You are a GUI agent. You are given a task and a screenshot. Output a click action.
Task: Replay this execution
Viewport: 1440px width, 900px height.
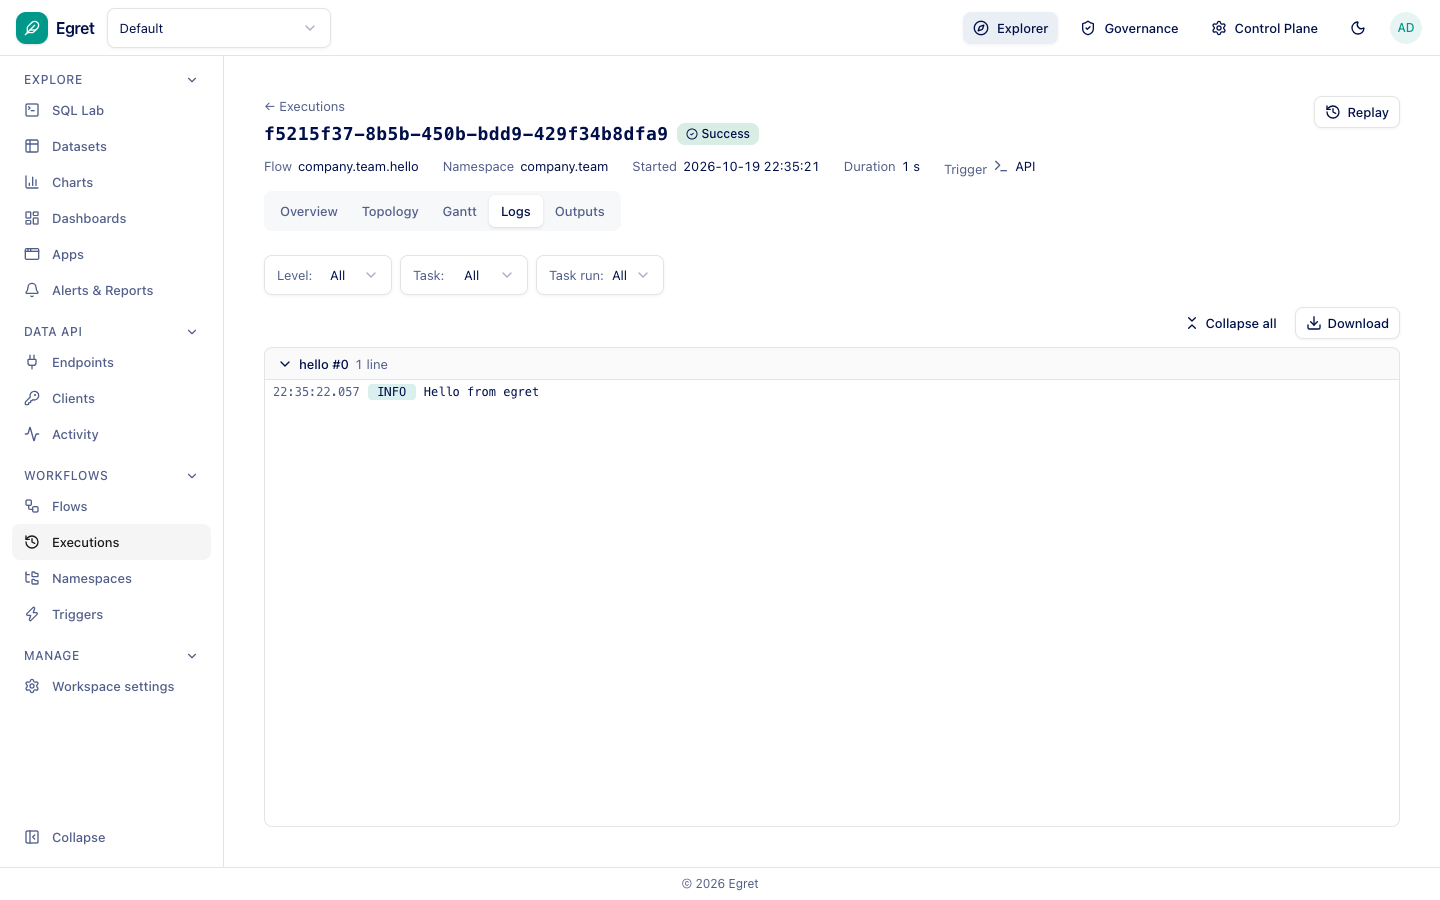coord(1357,112)
